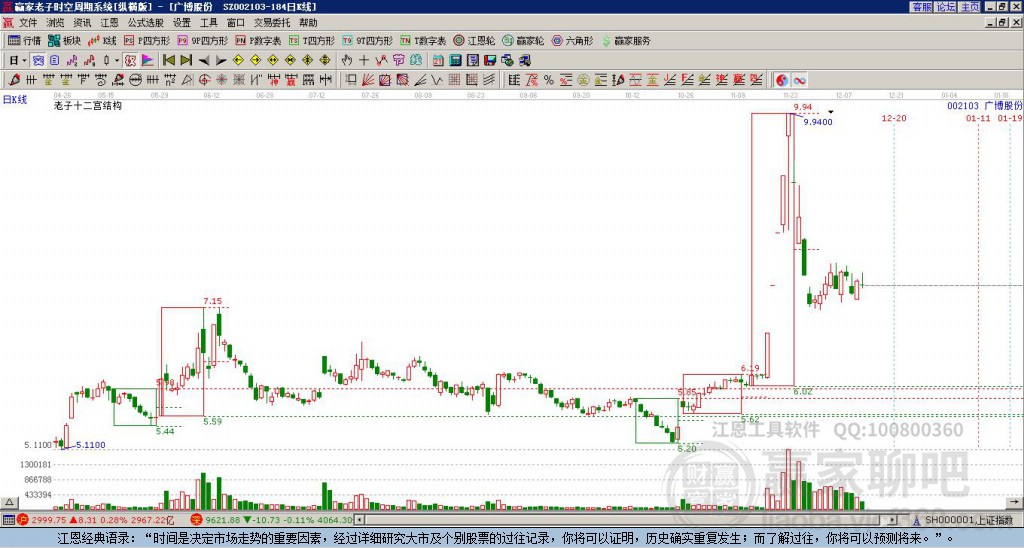Open the T数字表 tool
Screen dimensions: 1024x548
tap(423, 40)
